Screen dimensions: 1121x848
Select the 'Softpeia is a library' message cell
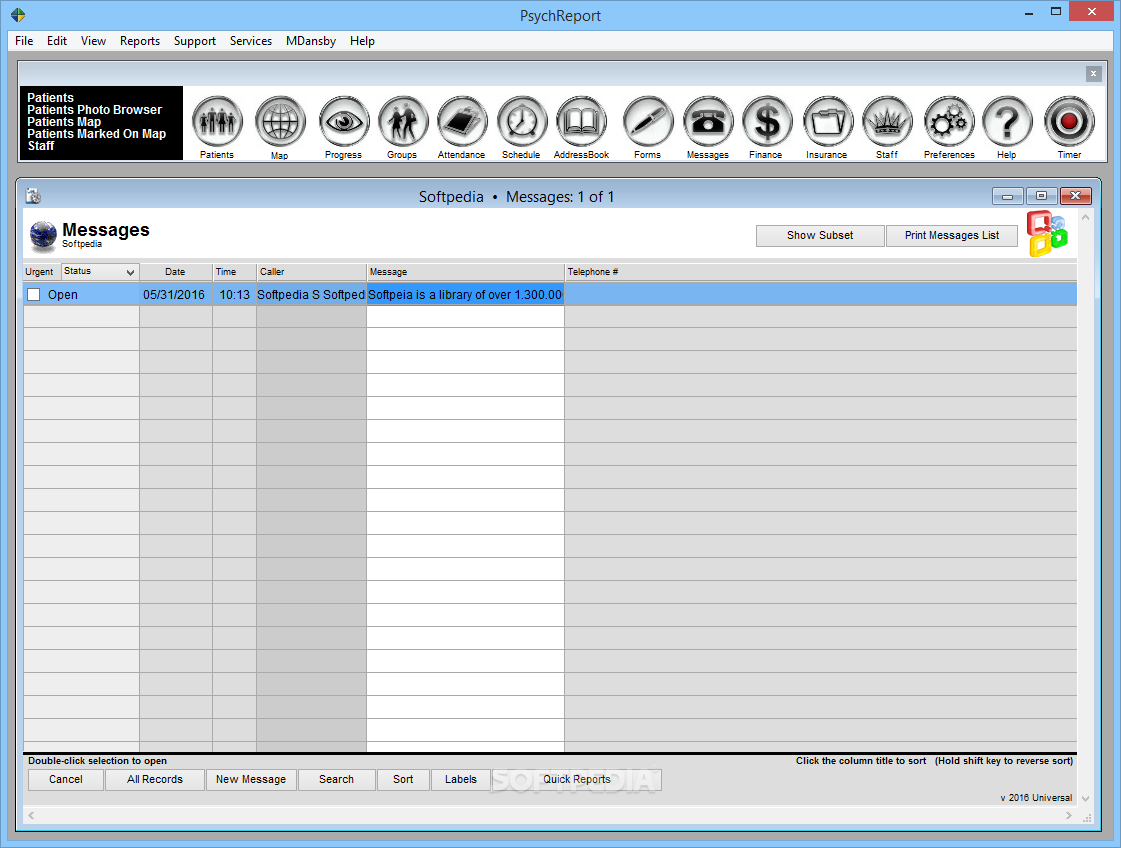pos(465,295)
